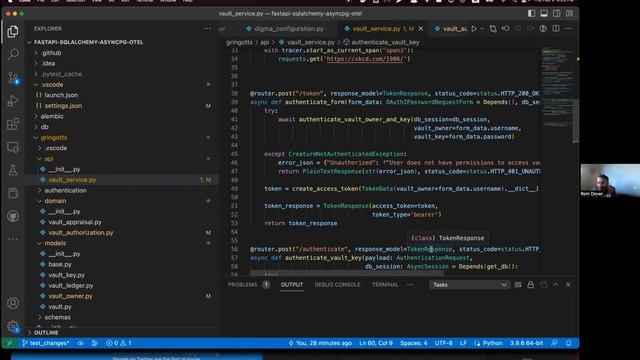Collapse the gringotts folder
The width and height of the screenshot is (640, 360).
point(53,138)
